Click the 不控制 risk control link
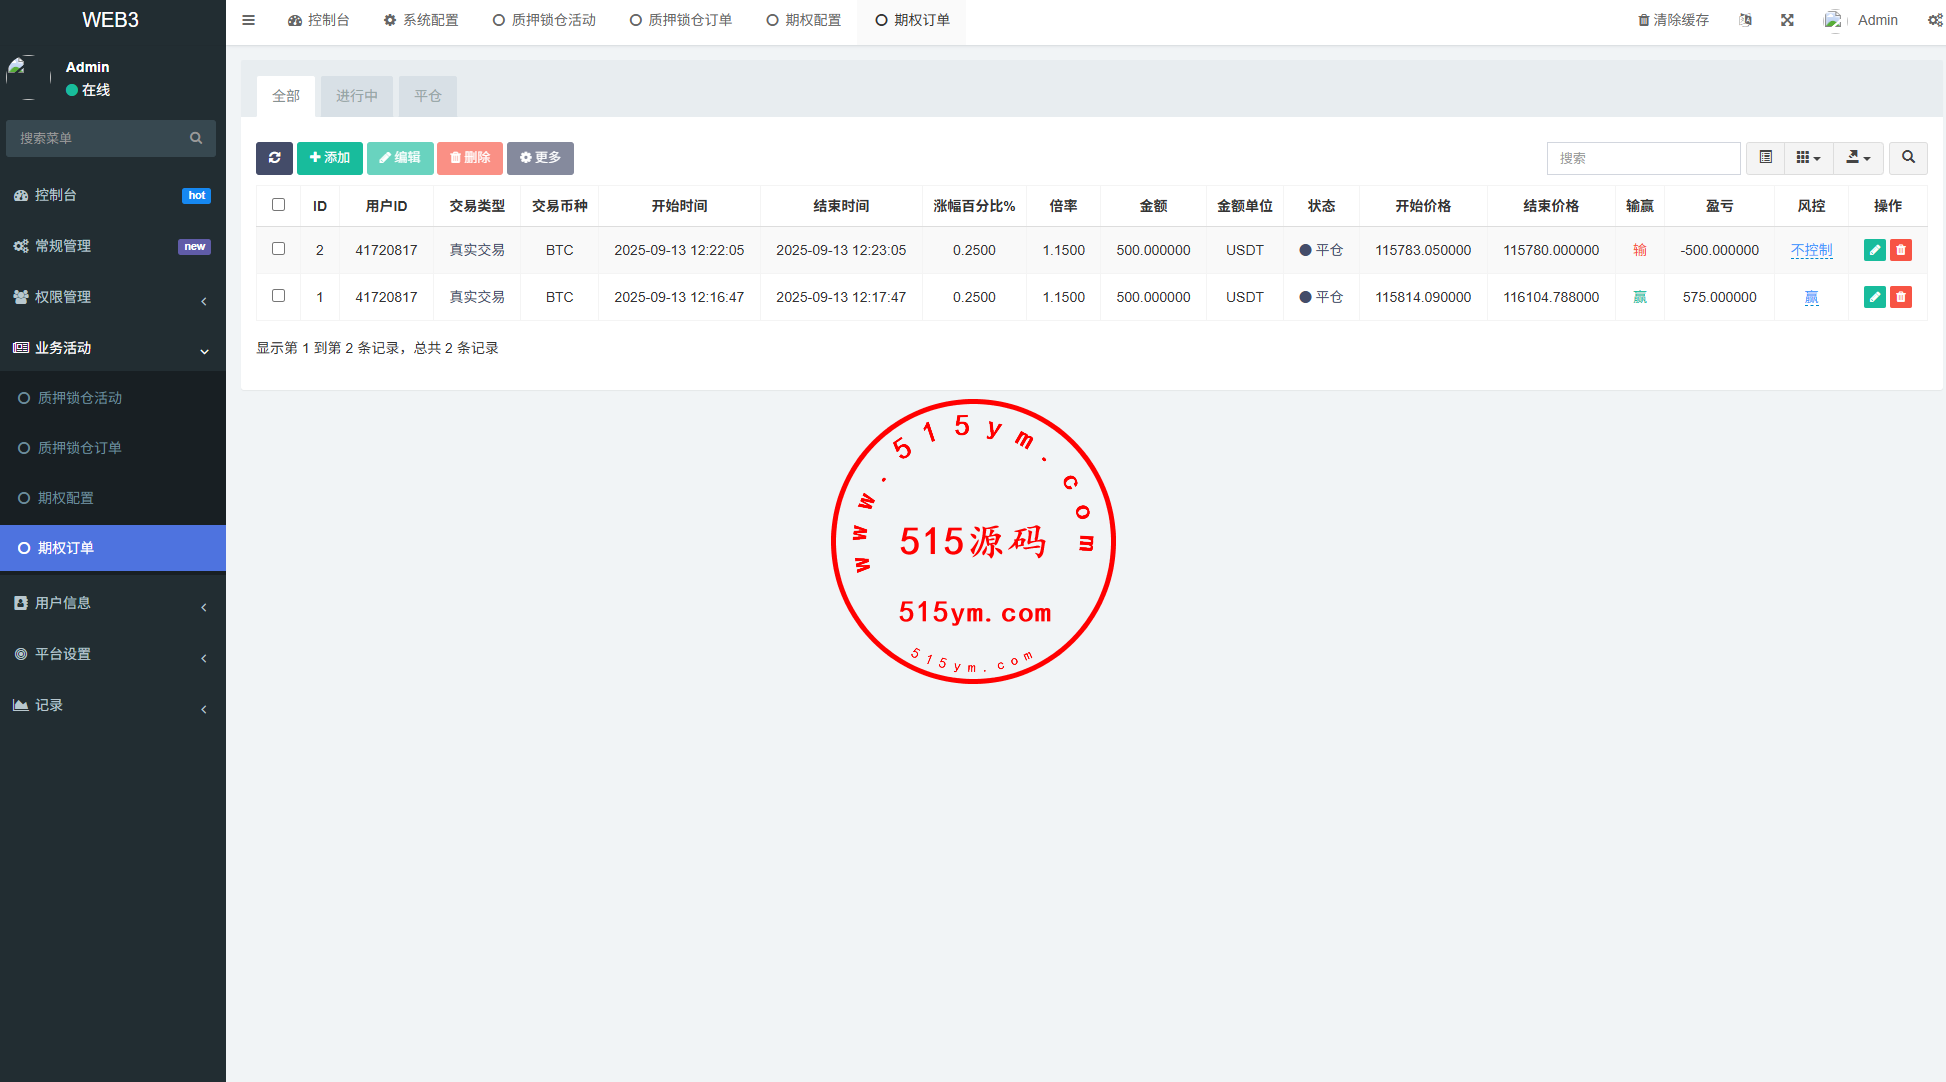The height and width of the screenshot is (1082, 1946). coord(1811,250)
